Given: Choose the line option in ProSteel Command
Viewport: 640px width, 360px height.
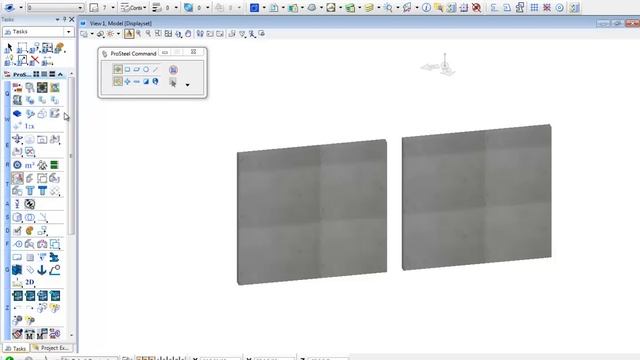Looking at the screenshot, I should (x=155, y=70).
